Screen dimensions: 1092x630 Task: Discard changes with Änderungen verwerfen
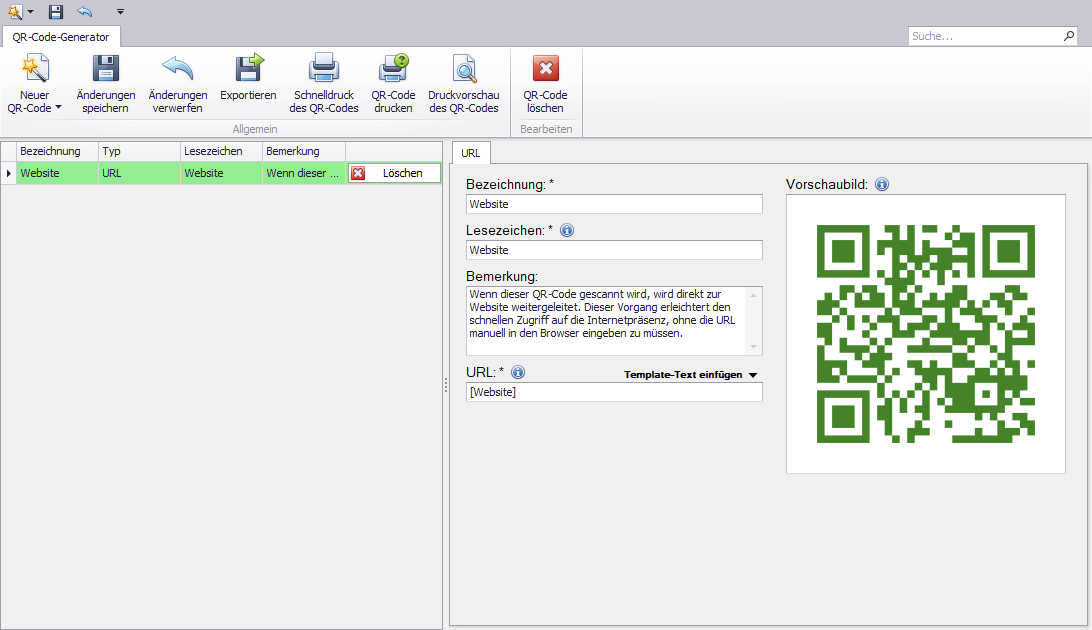178,83
